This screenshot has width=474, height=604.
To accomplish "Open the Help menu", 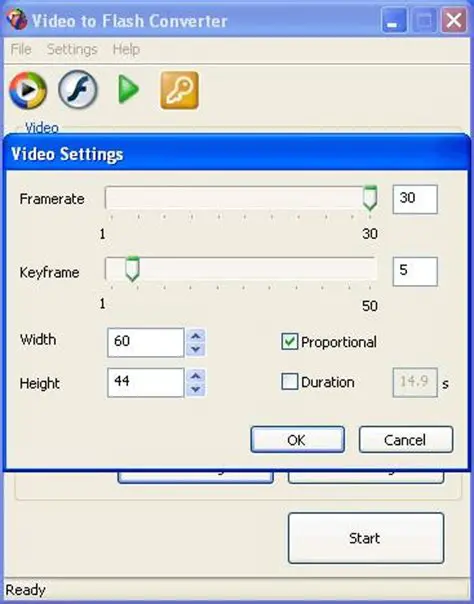I will pos(126,49).
